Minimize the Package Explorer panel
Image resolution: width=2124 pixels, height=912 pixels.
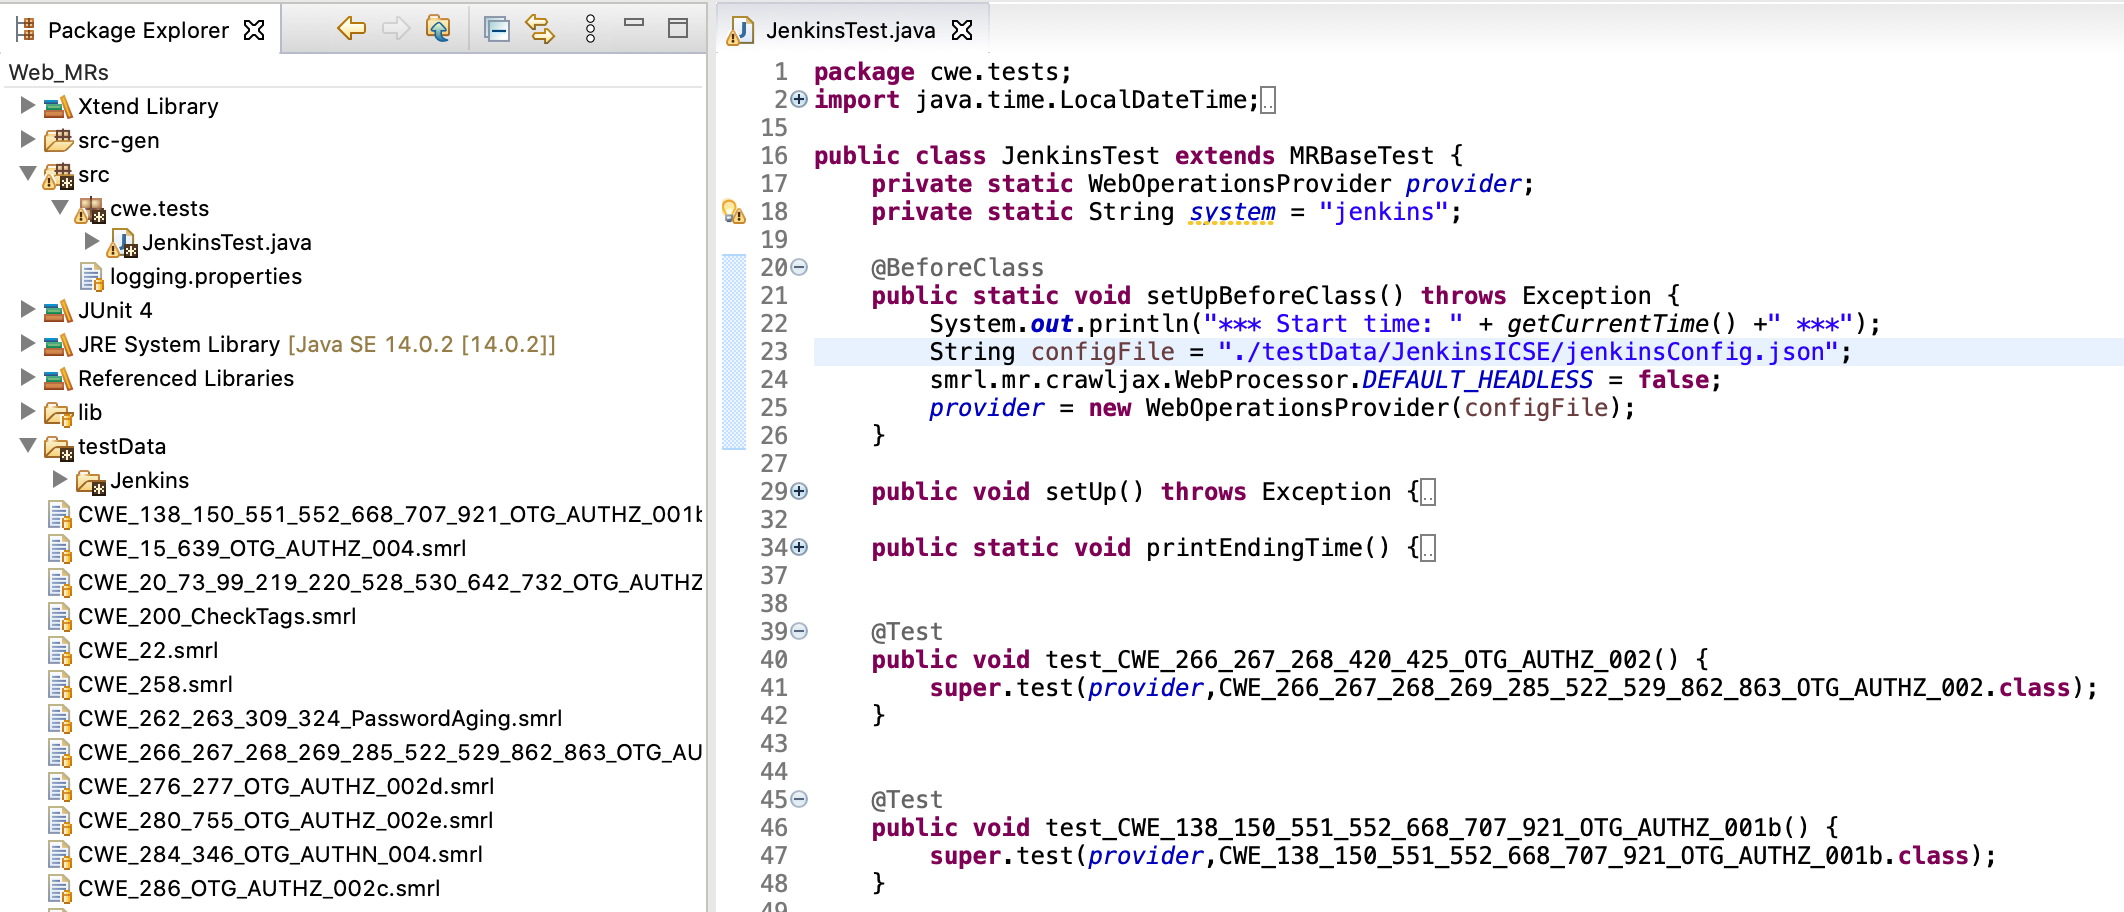[x=634, y=24]
